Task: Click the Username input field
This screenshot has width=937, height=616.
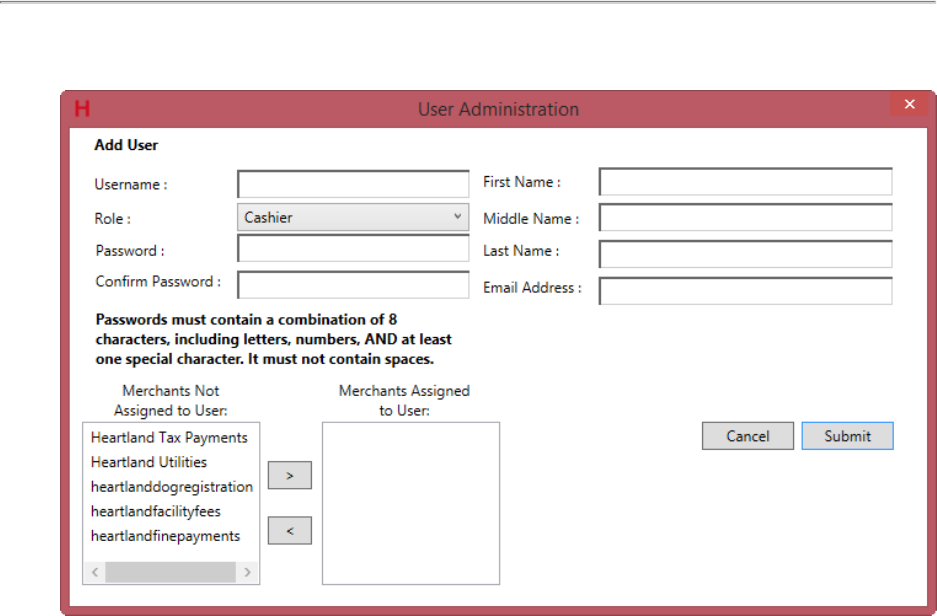Action: (x=353, y=184)
